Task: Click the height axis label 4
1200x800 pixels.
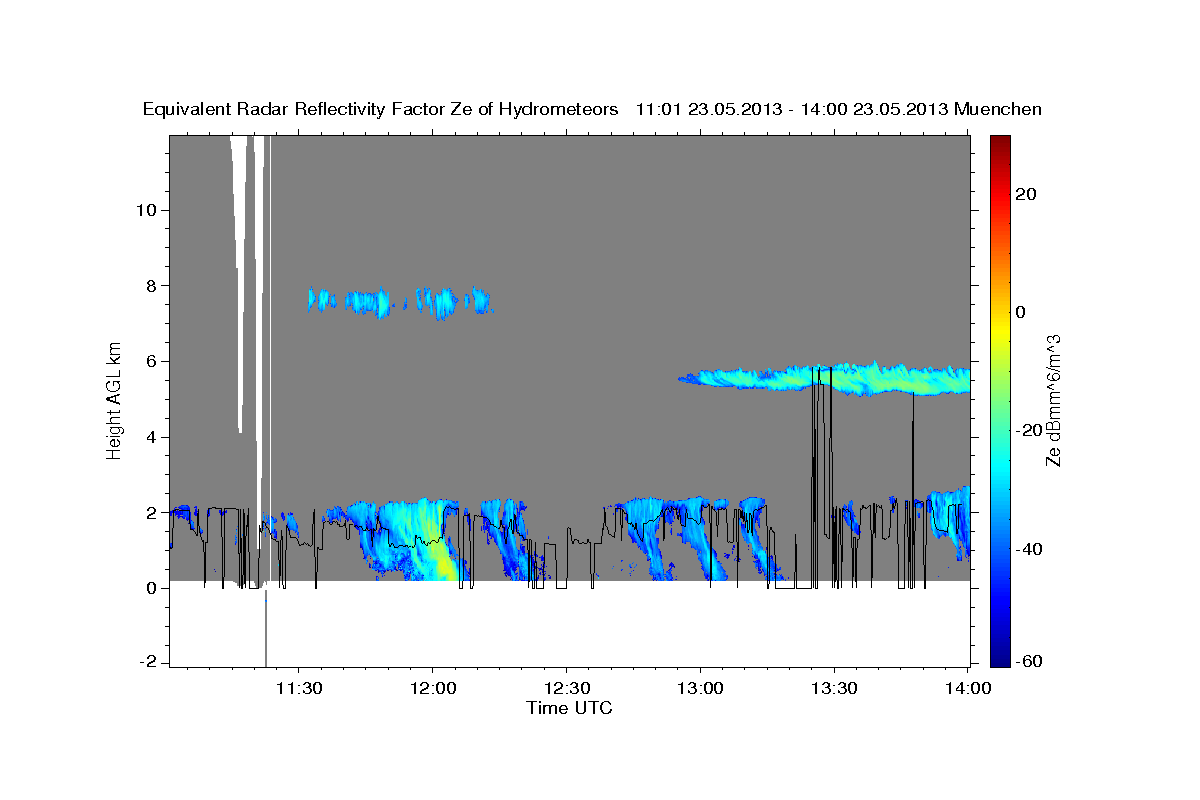Action: tap(151, 437)
